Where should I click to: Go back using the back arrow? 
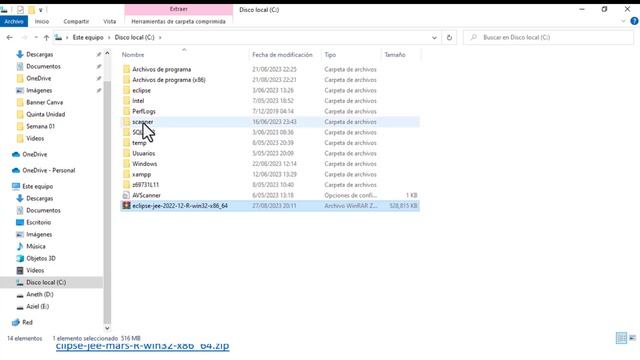[x=9, y=38]
